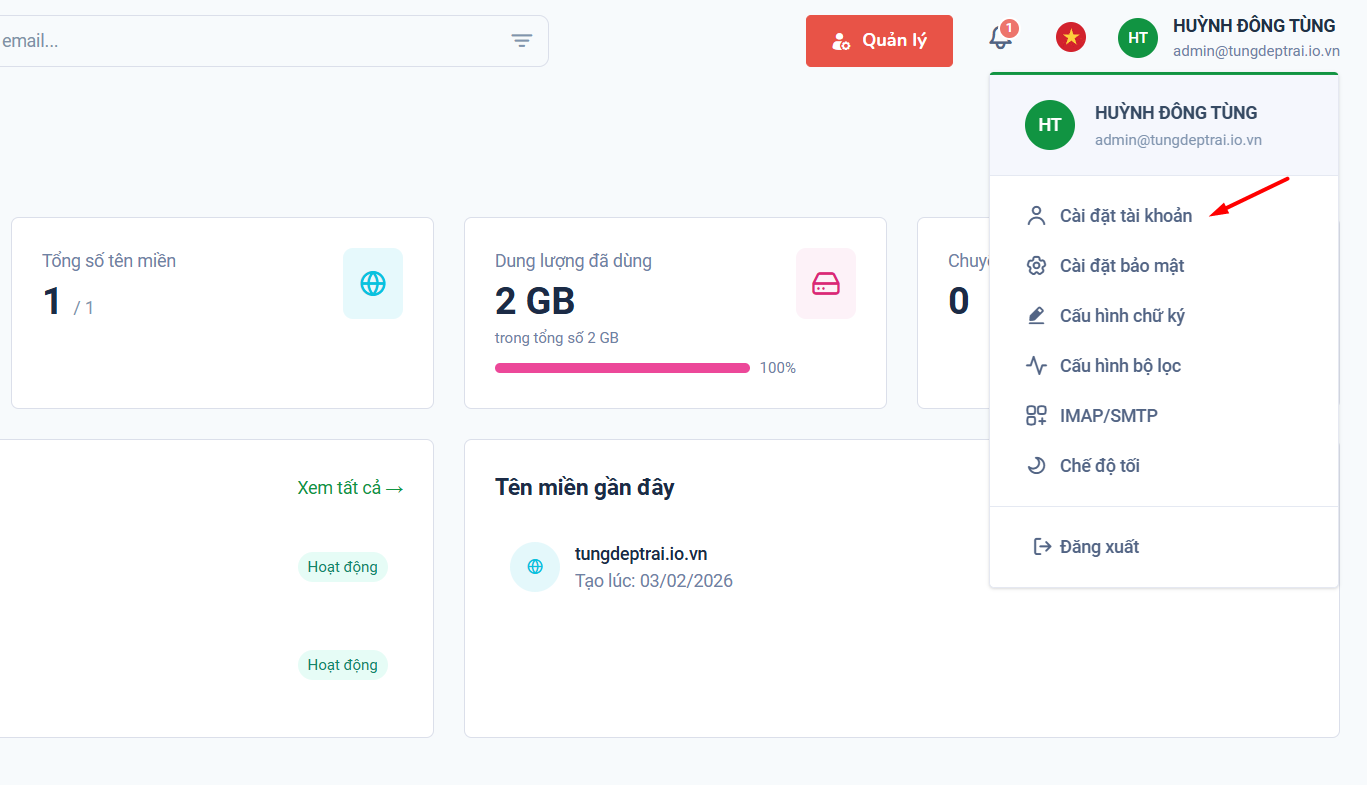Click Đăng xuất to log out
This screenshot has height=785, width=1367.
(x=1099, y=547)
